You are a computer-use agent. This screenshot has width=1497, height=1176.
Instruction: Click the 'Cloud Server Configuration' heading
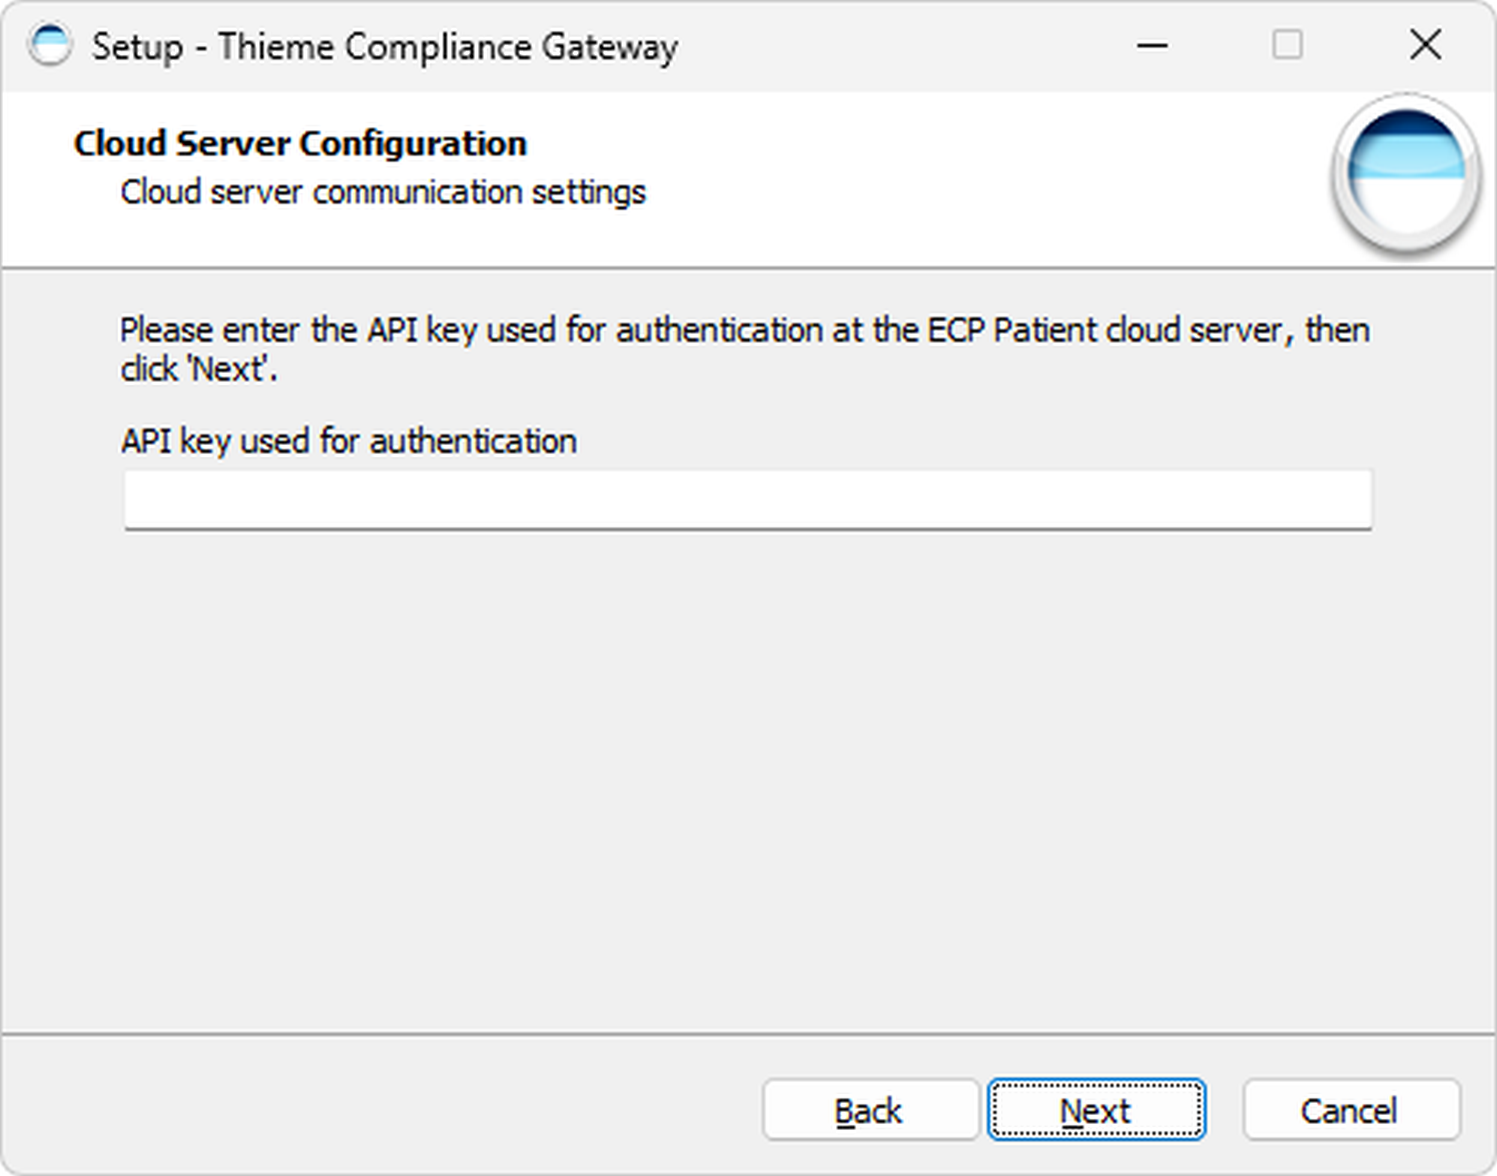300,144
